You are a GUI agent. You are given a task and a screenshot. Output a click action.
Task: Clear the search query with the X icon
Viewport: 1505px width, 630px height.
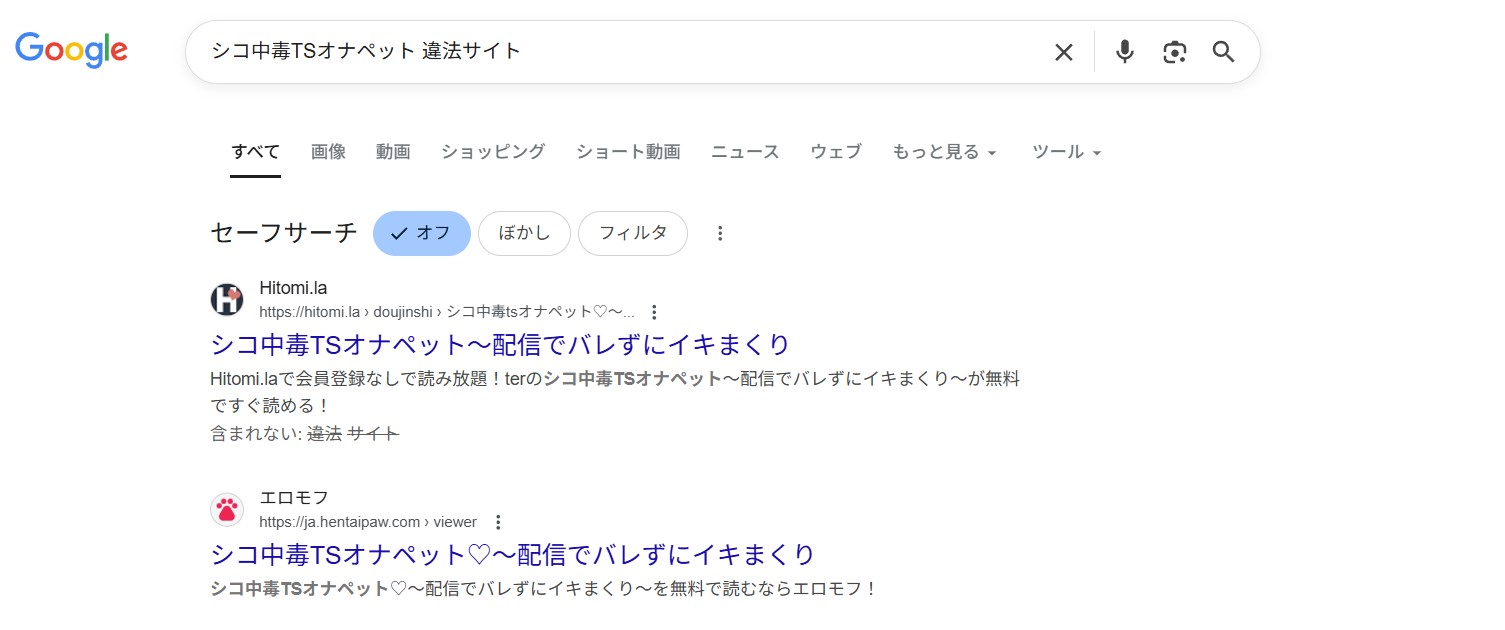click(x=1063, y=51)
